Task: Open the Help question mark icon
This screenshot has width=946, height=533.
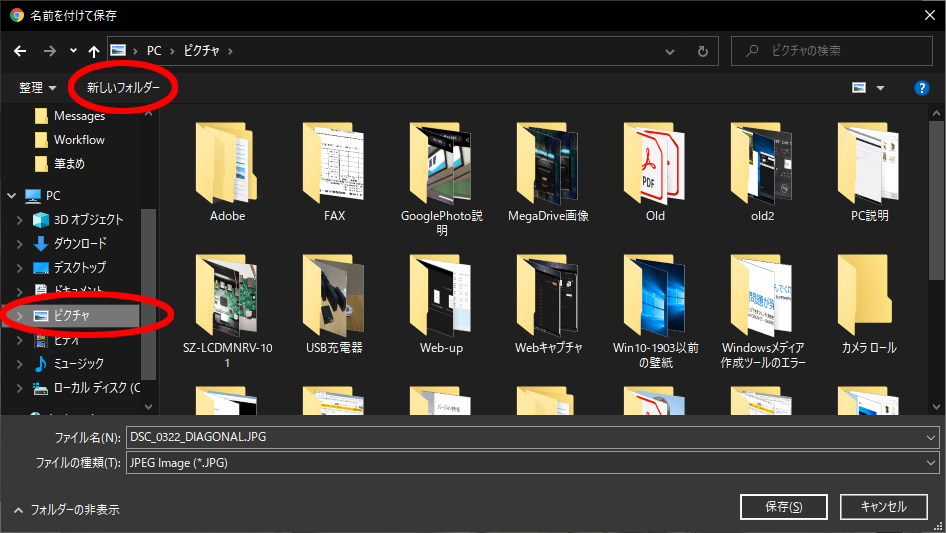Action: [922, 88]
